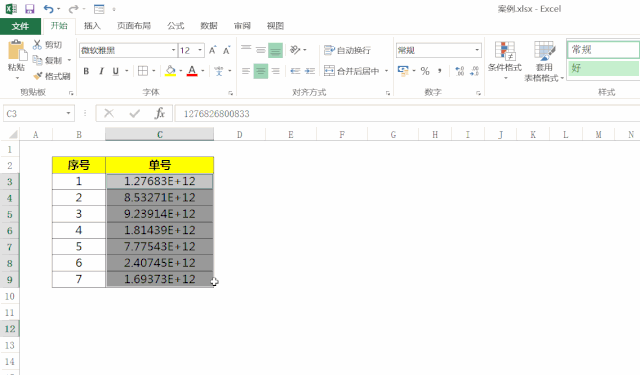The height and width of the screenshot is (375, 640).
Task: Cancel formula bar entry with X
Action: click(109, 113)
